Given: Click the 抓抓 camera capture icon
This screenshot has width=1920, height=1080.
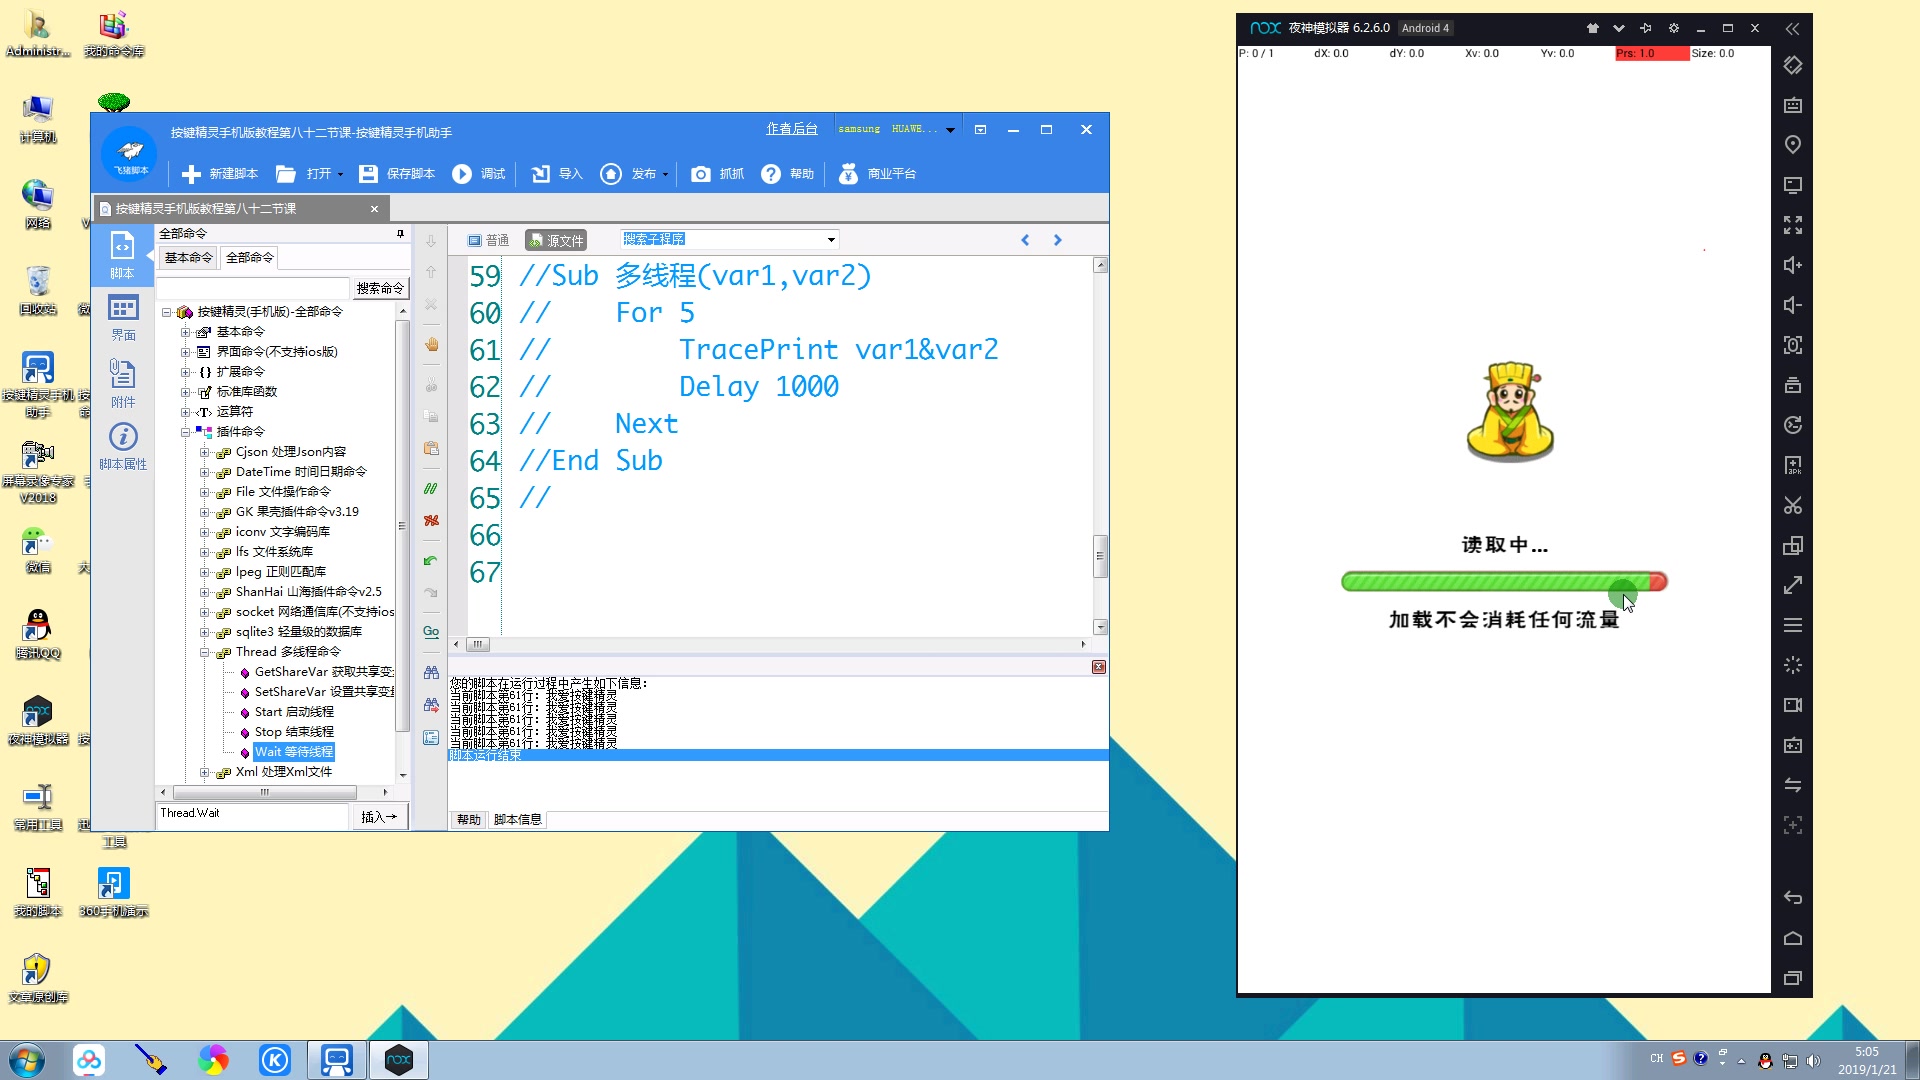Looking at the screenshot, I should pos(701,174).
